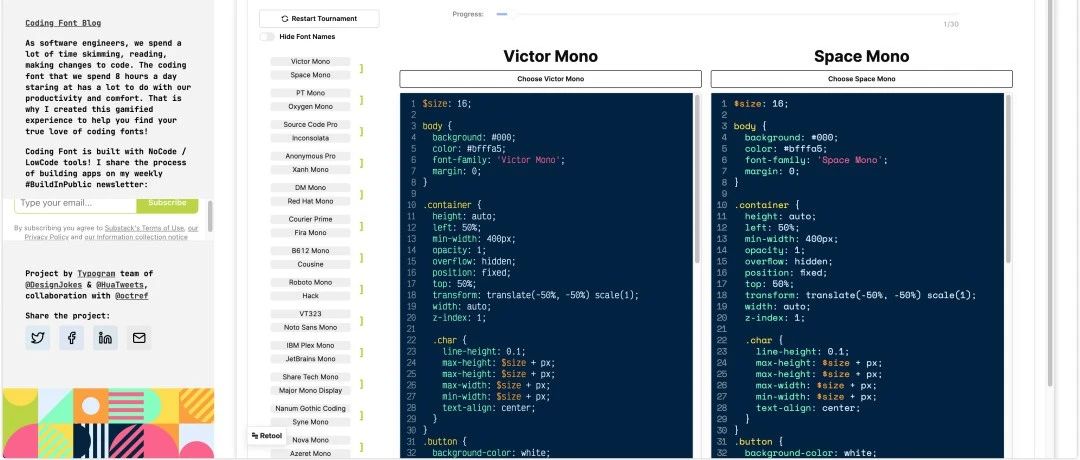Open the Privacy Policy link
Viewport: 1080px width, 460px height.
click(47, 237)
